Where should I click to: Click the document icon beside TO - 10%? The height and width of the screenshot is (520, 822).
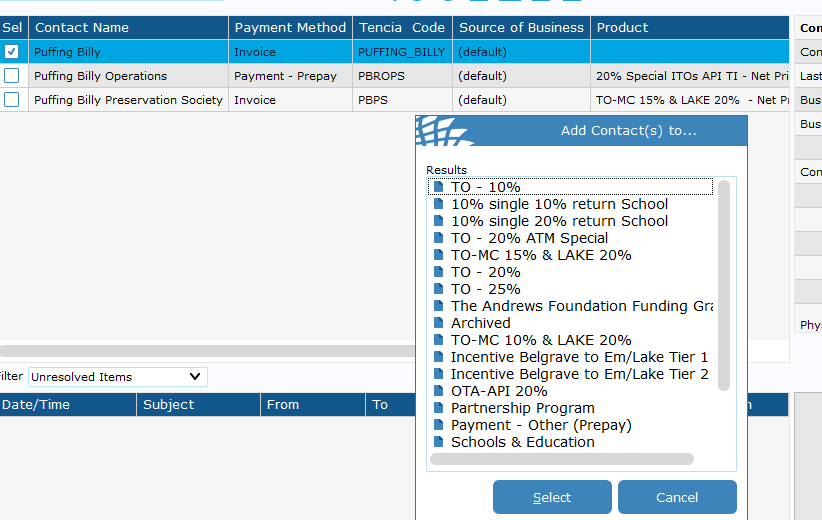pos(438,187)
